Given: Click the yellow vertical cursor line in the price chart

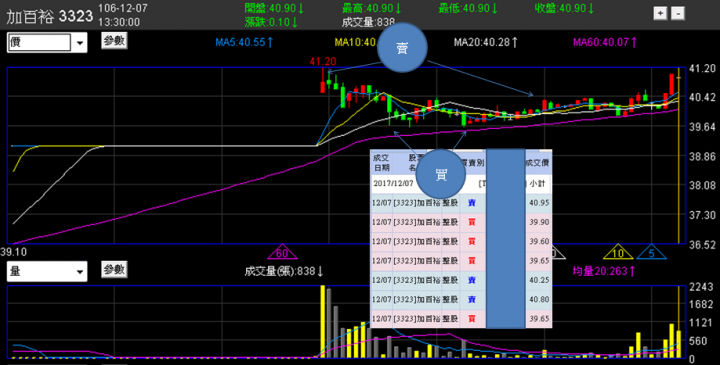Looking at the screenshot, I should (x=679, y=156).
